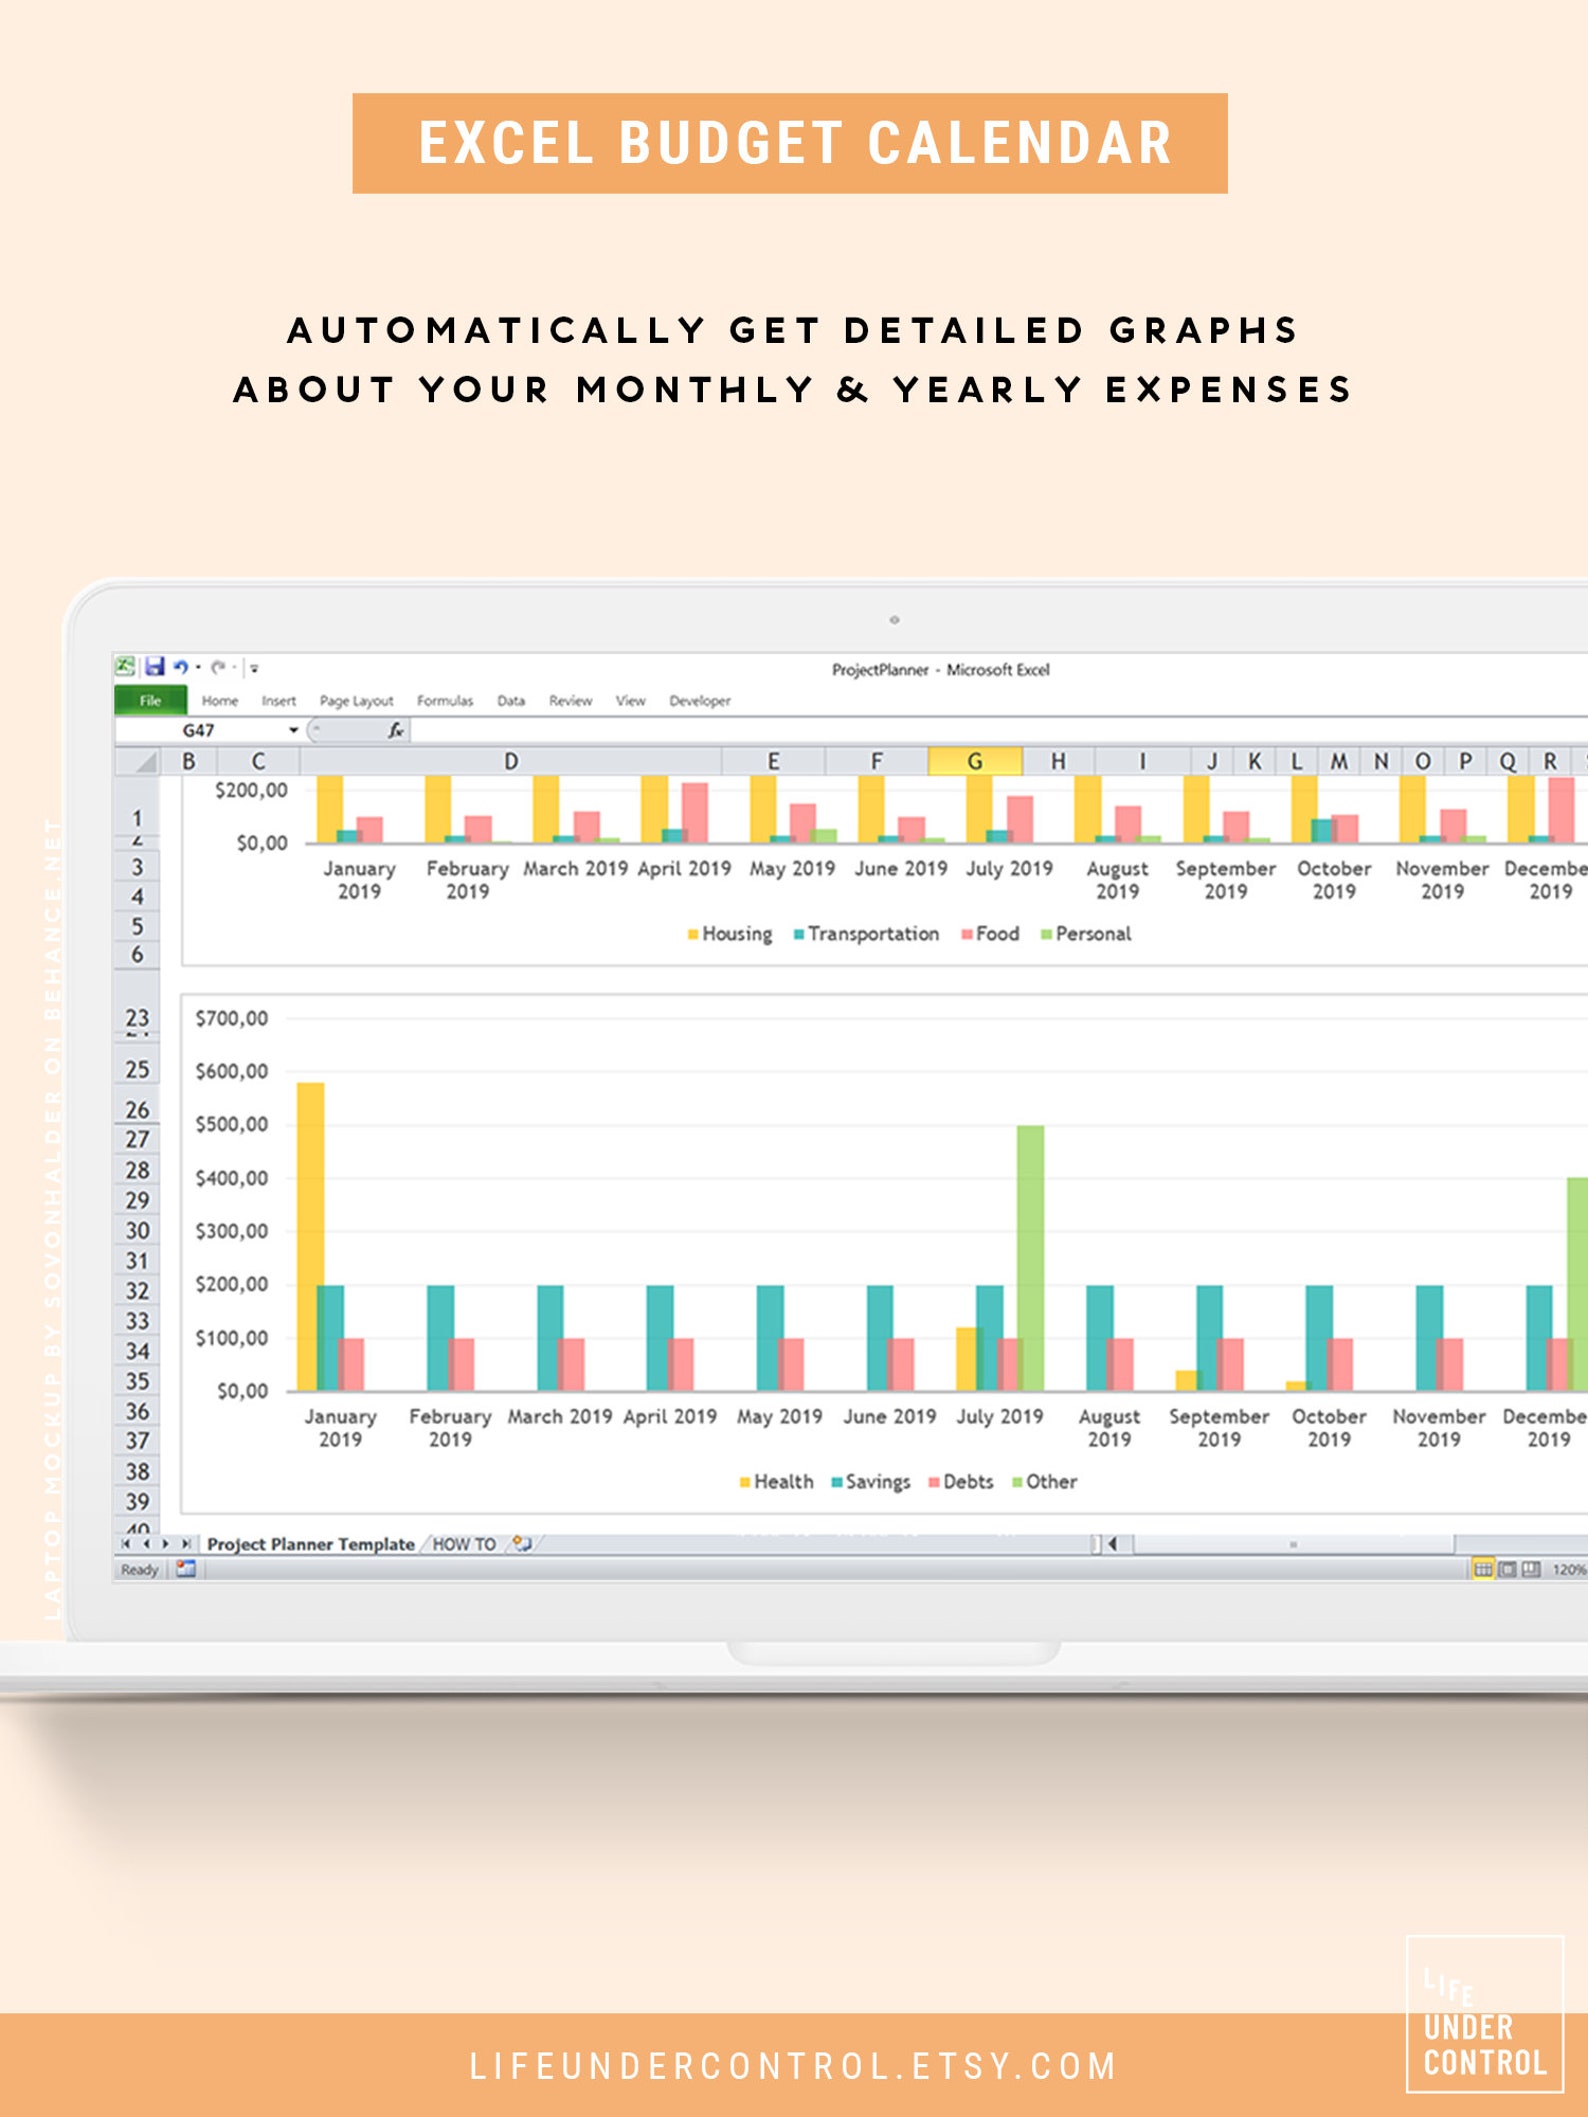Click the Redo arrow icon

218,667
